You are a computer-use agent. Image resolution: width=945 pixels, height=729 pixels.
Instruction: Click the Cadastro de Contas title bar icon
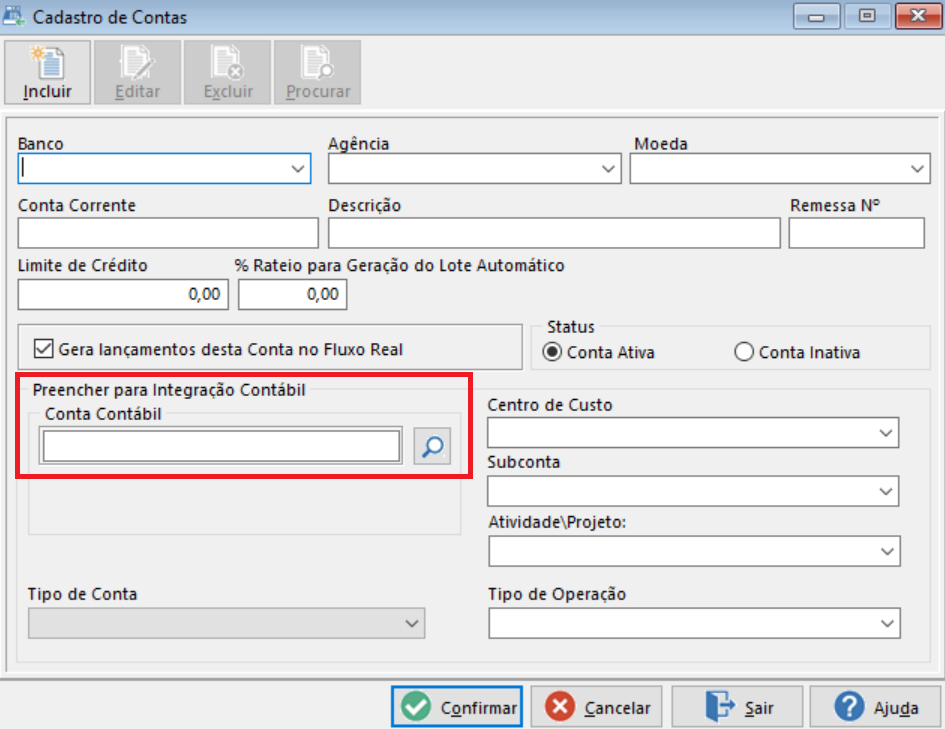pyautogui.click(x=14, y=16)
